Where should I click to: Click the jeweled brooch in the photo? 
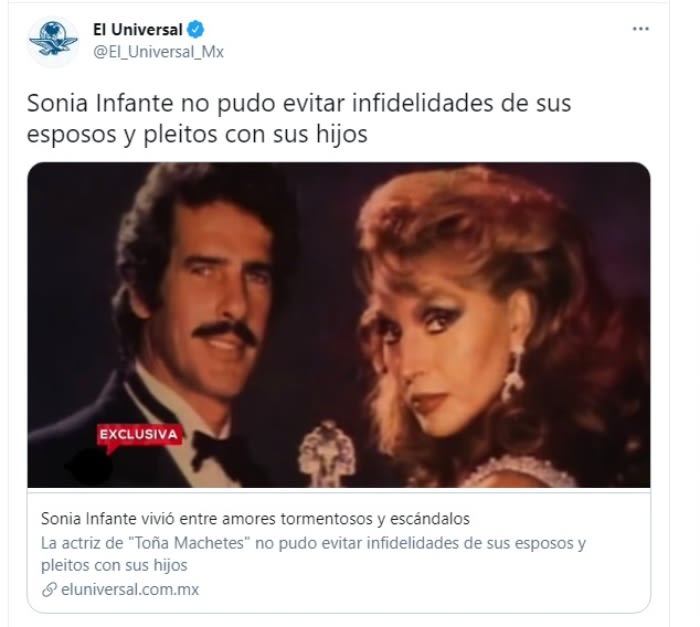tap(326, 454)
